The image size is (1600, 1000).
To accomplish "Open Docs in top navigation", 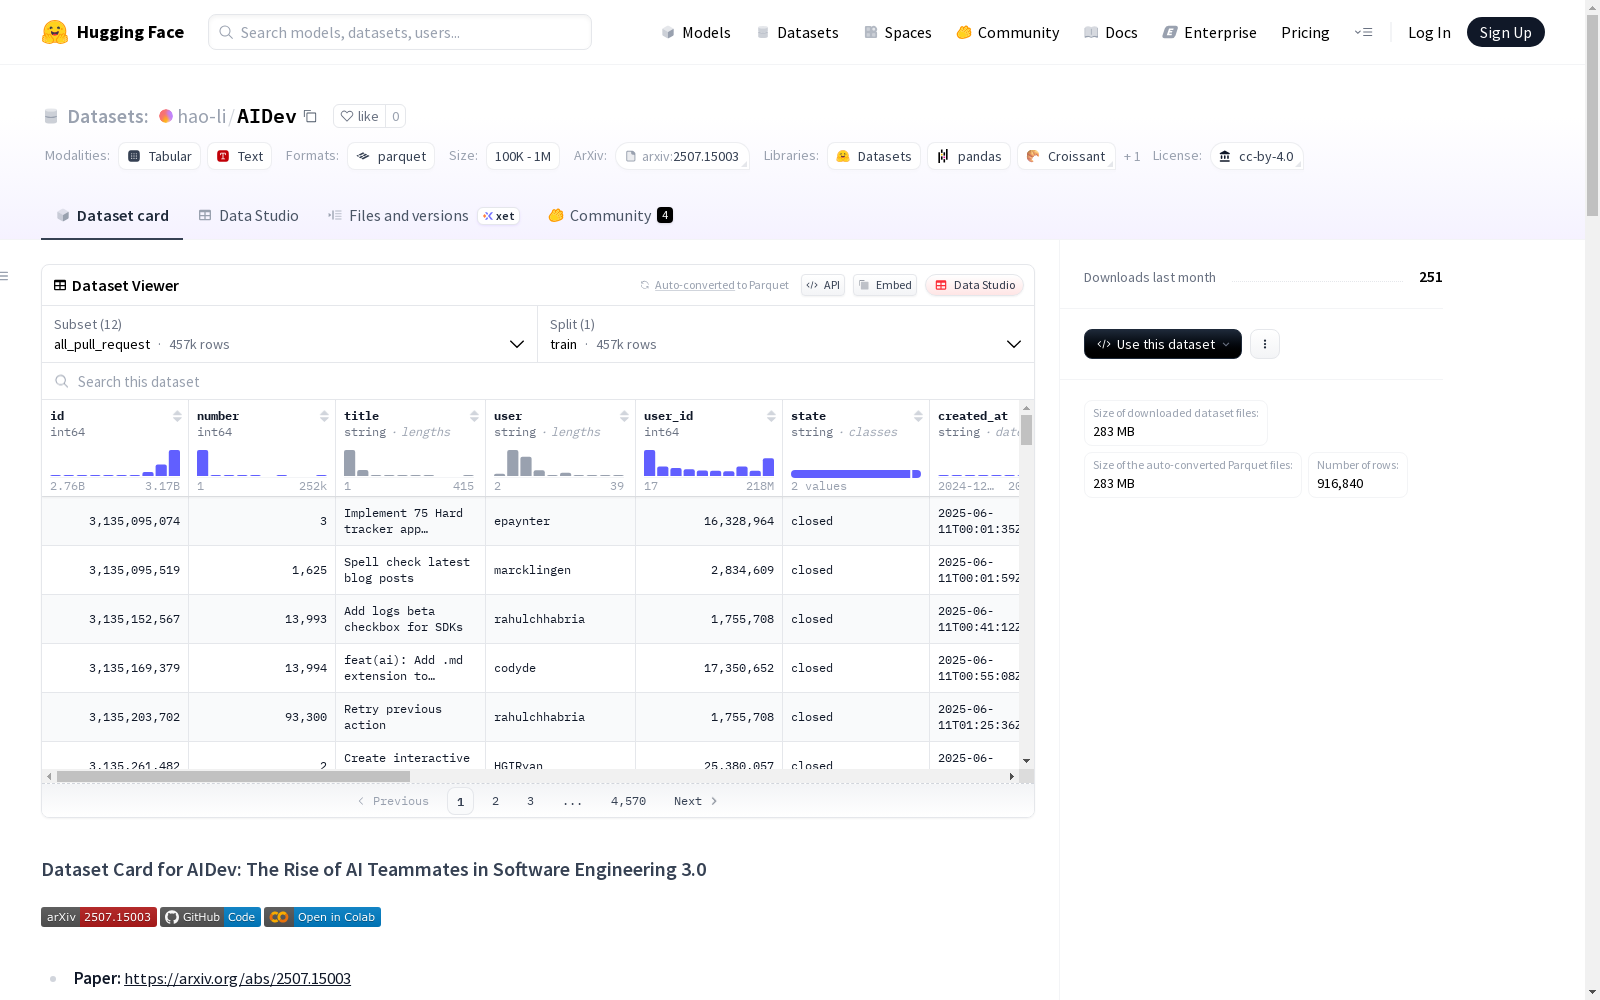I will coord(1111,32).
